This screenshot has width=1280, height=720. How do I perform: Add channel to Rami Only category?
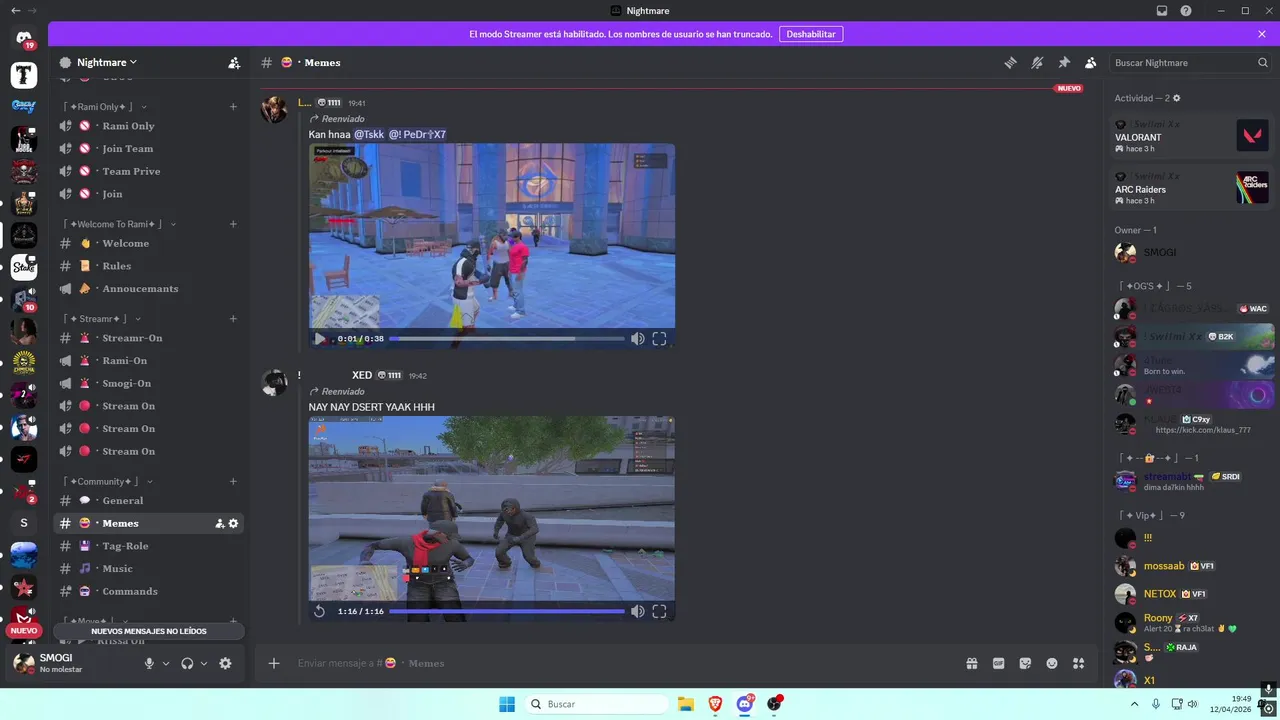pyautogui.click(x=233, y=107)
